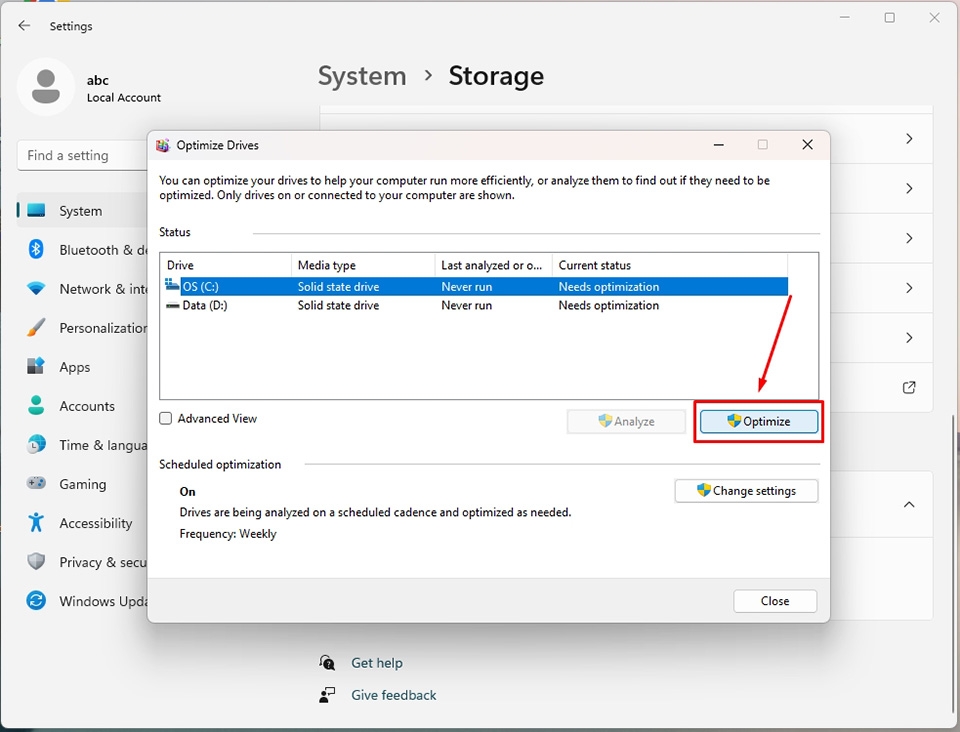The width and height of the screenshot is (960, 732).
Task: Click the Bluetooth icon in sidebar
Action: coord(36,249)
